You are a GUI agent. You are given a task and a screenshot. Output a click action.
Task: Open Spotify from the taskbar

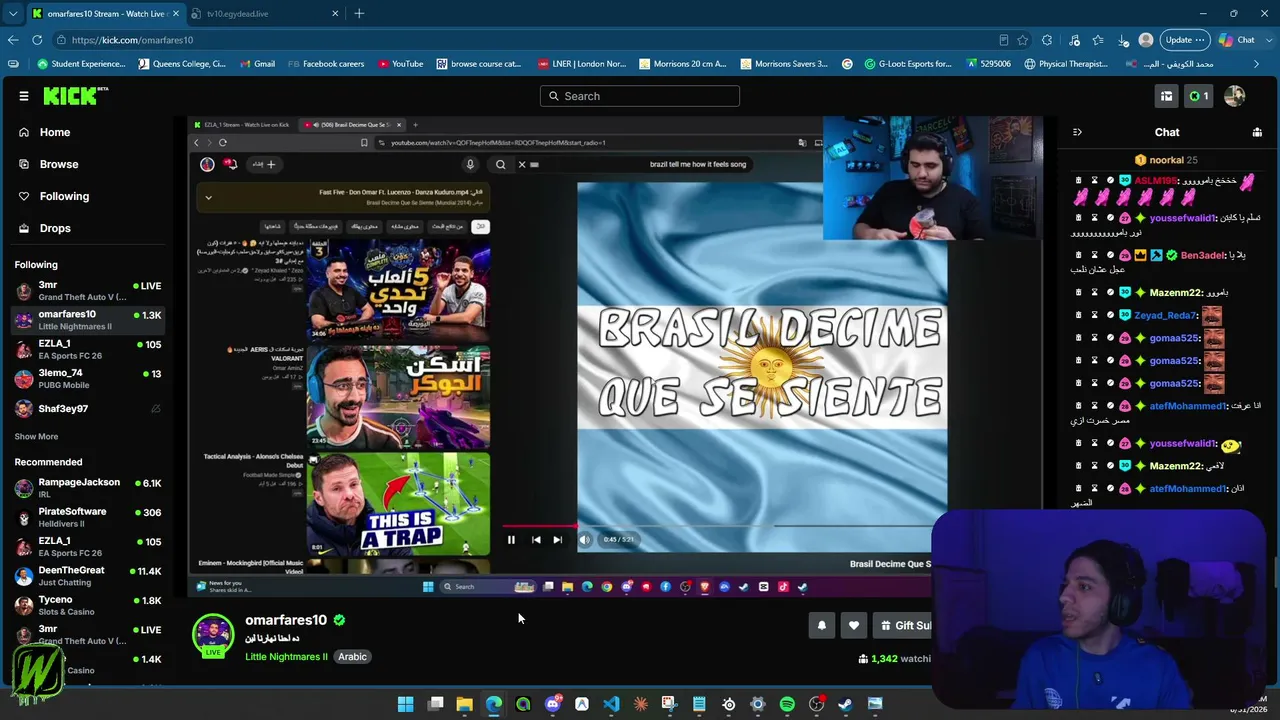tap(787, 704)
